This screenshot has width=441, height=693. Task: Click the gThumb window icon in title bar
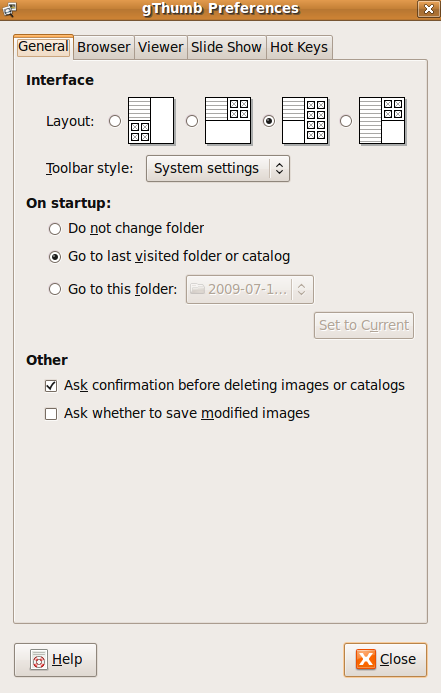point(9,9)
